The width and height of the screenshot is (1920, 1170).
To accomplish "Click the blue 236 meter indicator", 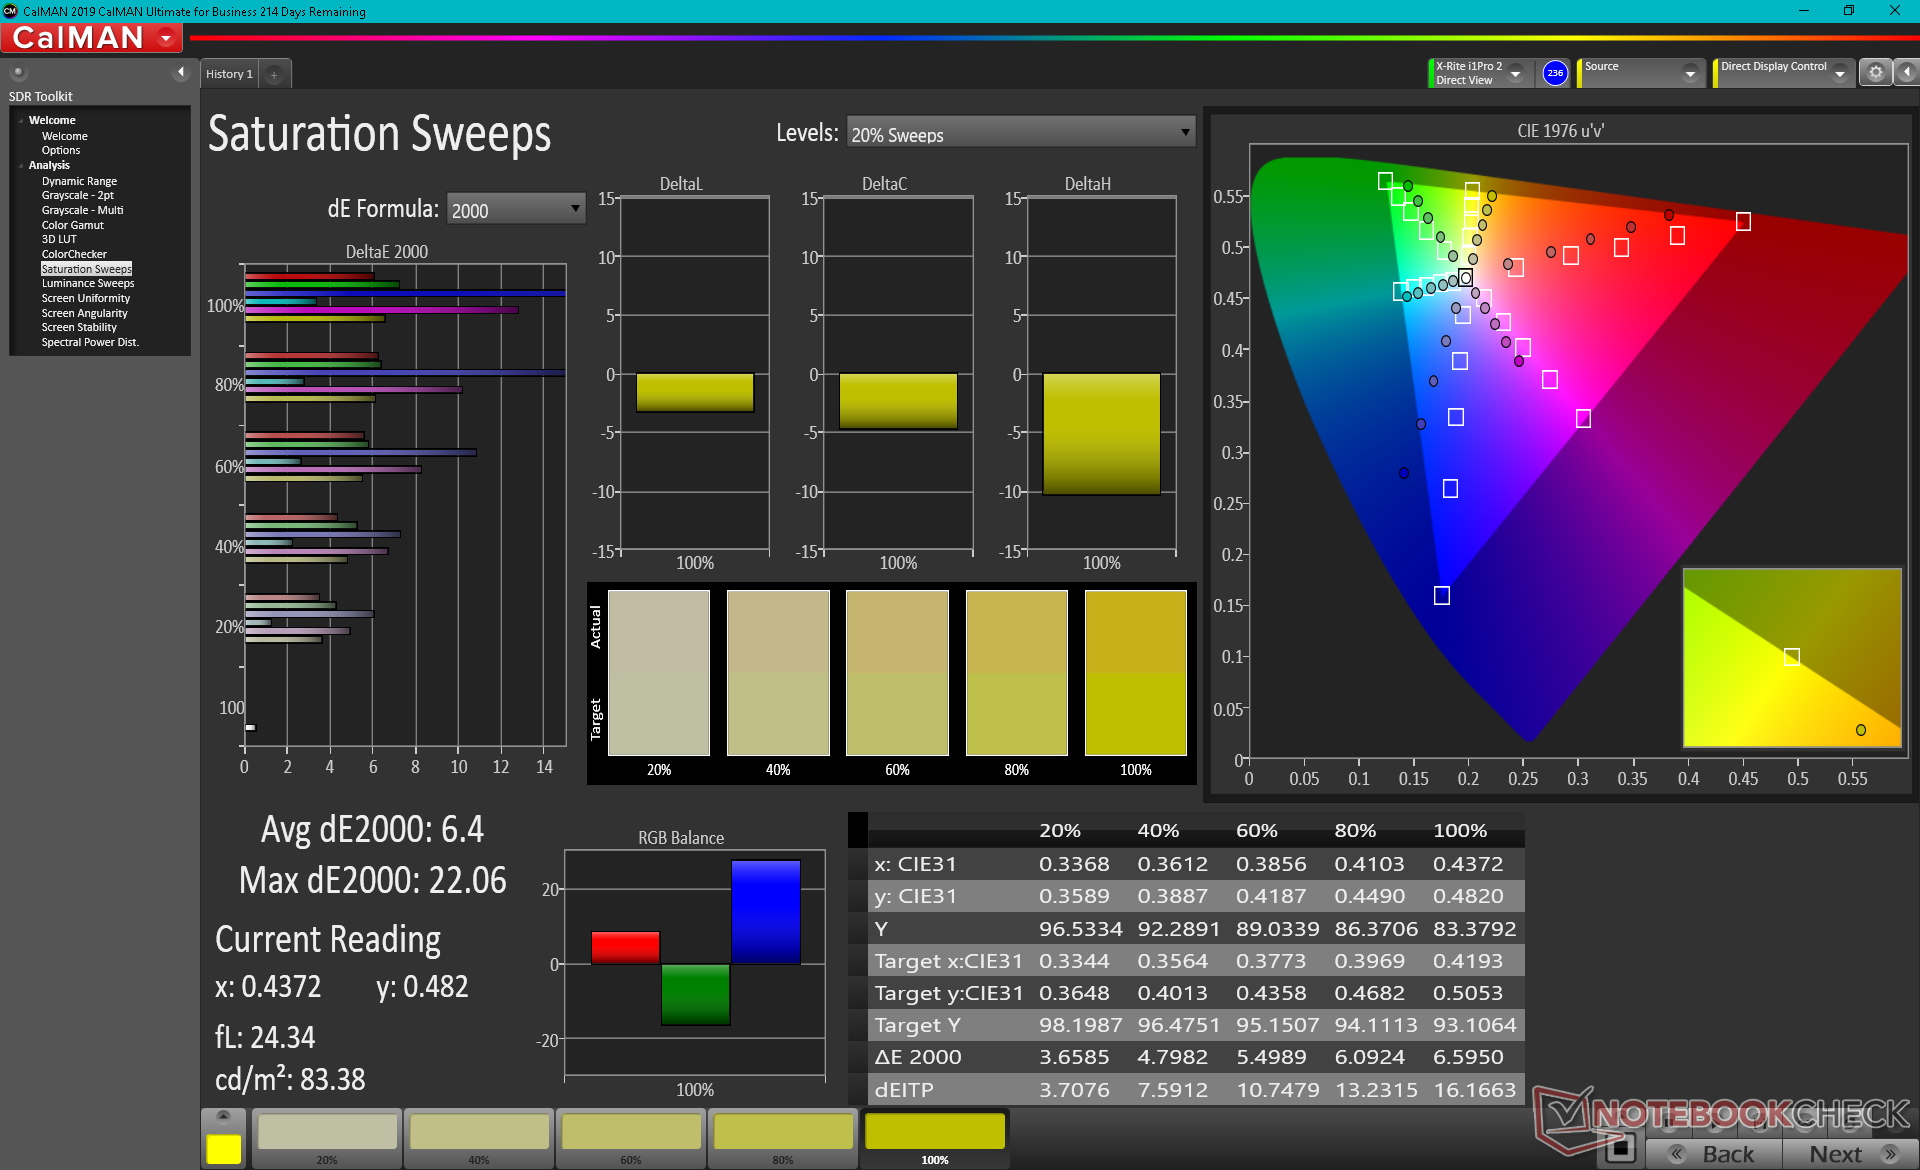I will click(1555, 73).
